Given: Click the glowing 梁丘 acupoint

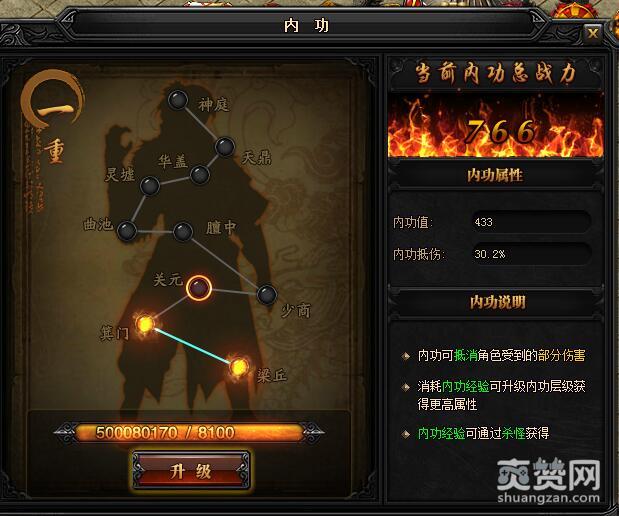Looking at the screenshot, I should click(239, 368).
